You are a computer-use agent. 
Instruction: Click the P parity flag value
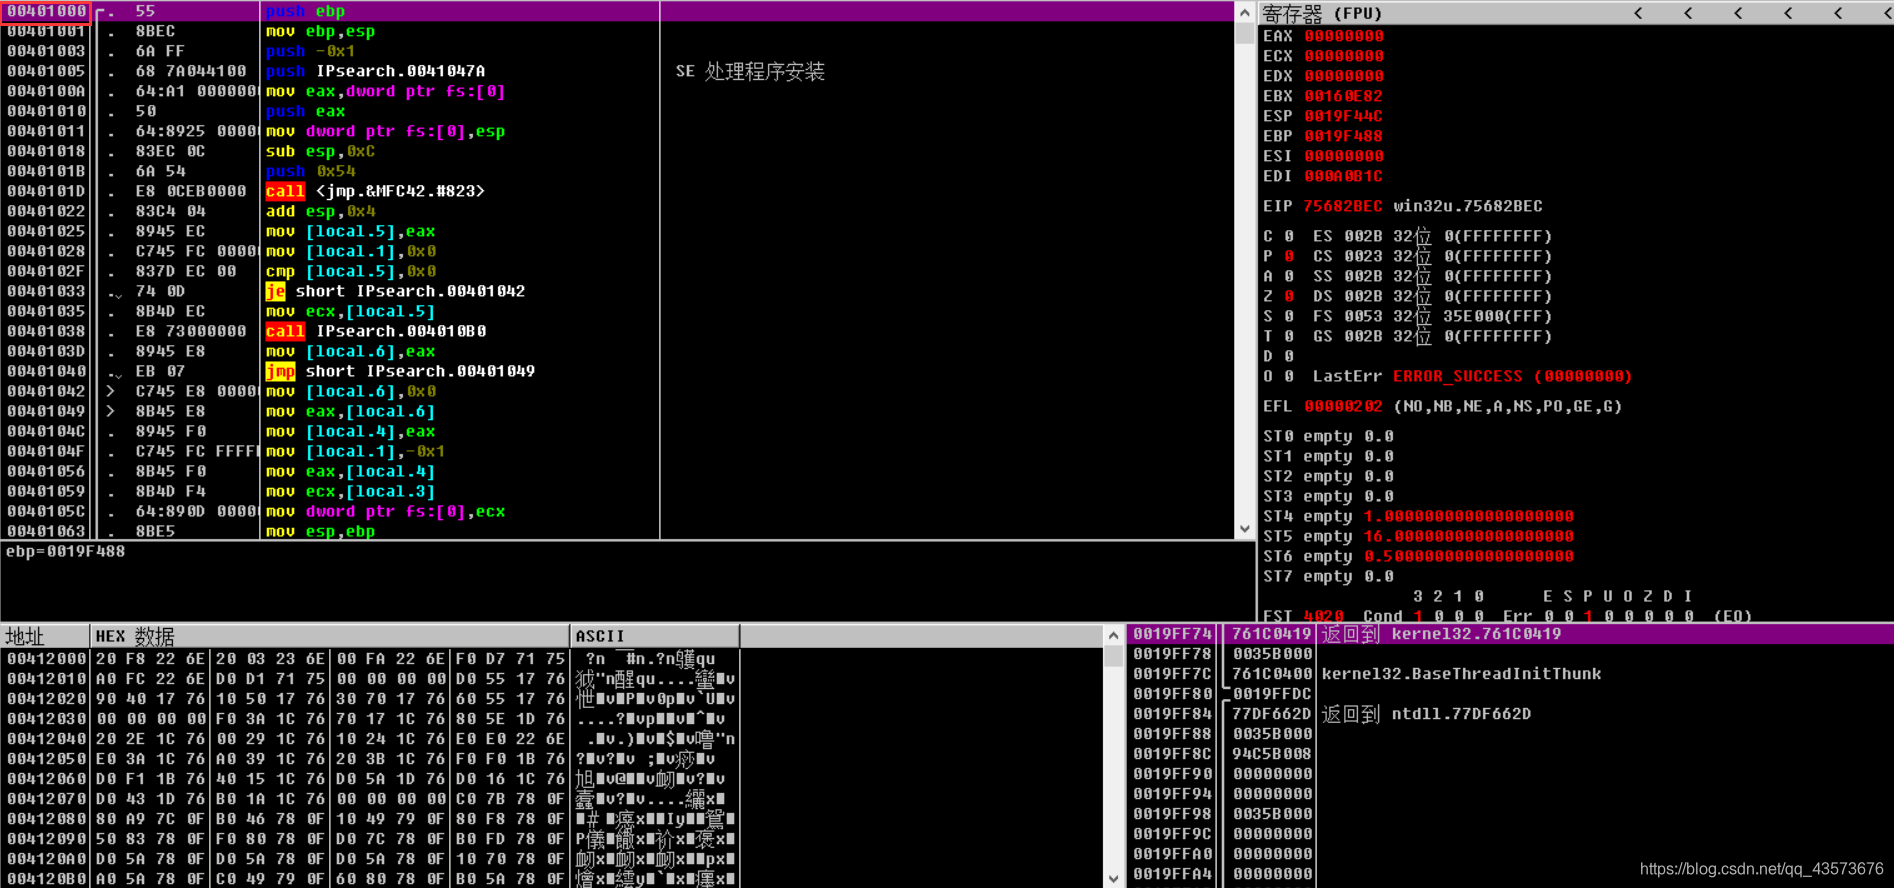(1289, 256)
